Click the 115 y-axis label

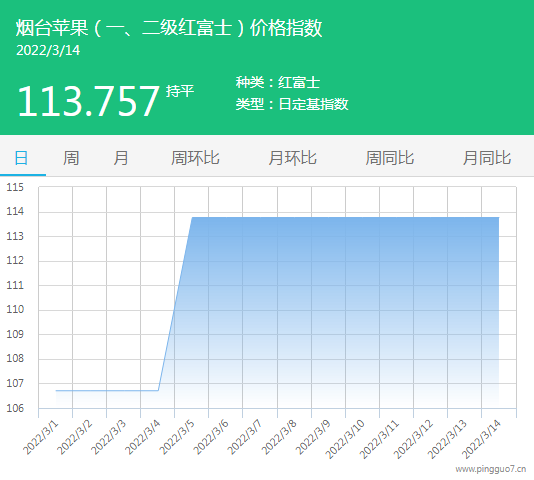coord(15,187)
